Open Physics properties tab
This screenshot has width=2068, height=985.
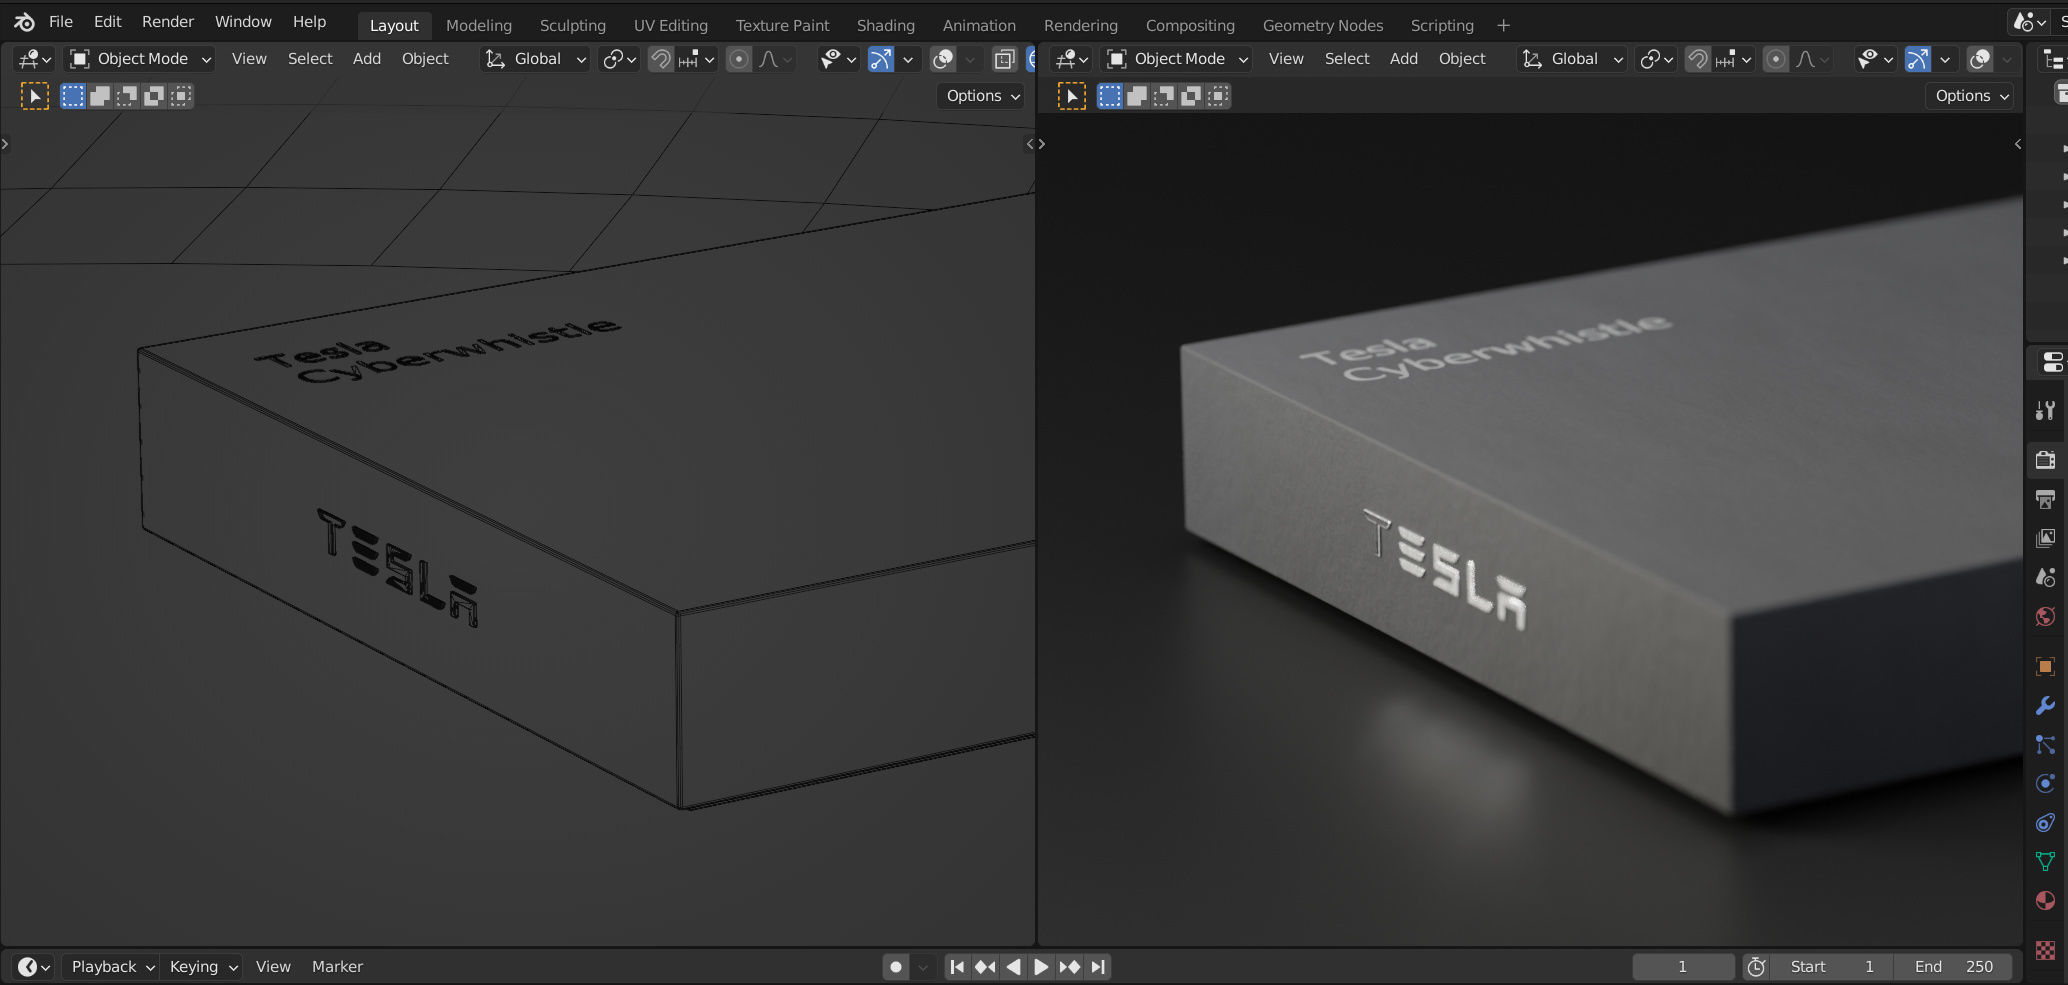click(x=2045, y=783)
